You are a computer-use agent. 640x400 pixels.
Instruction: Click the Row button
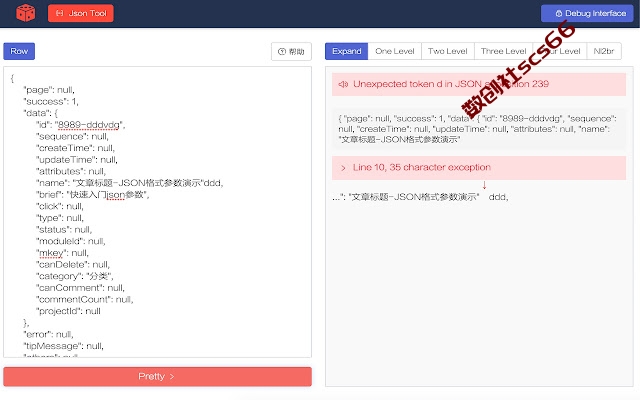[x=19, y=51]
